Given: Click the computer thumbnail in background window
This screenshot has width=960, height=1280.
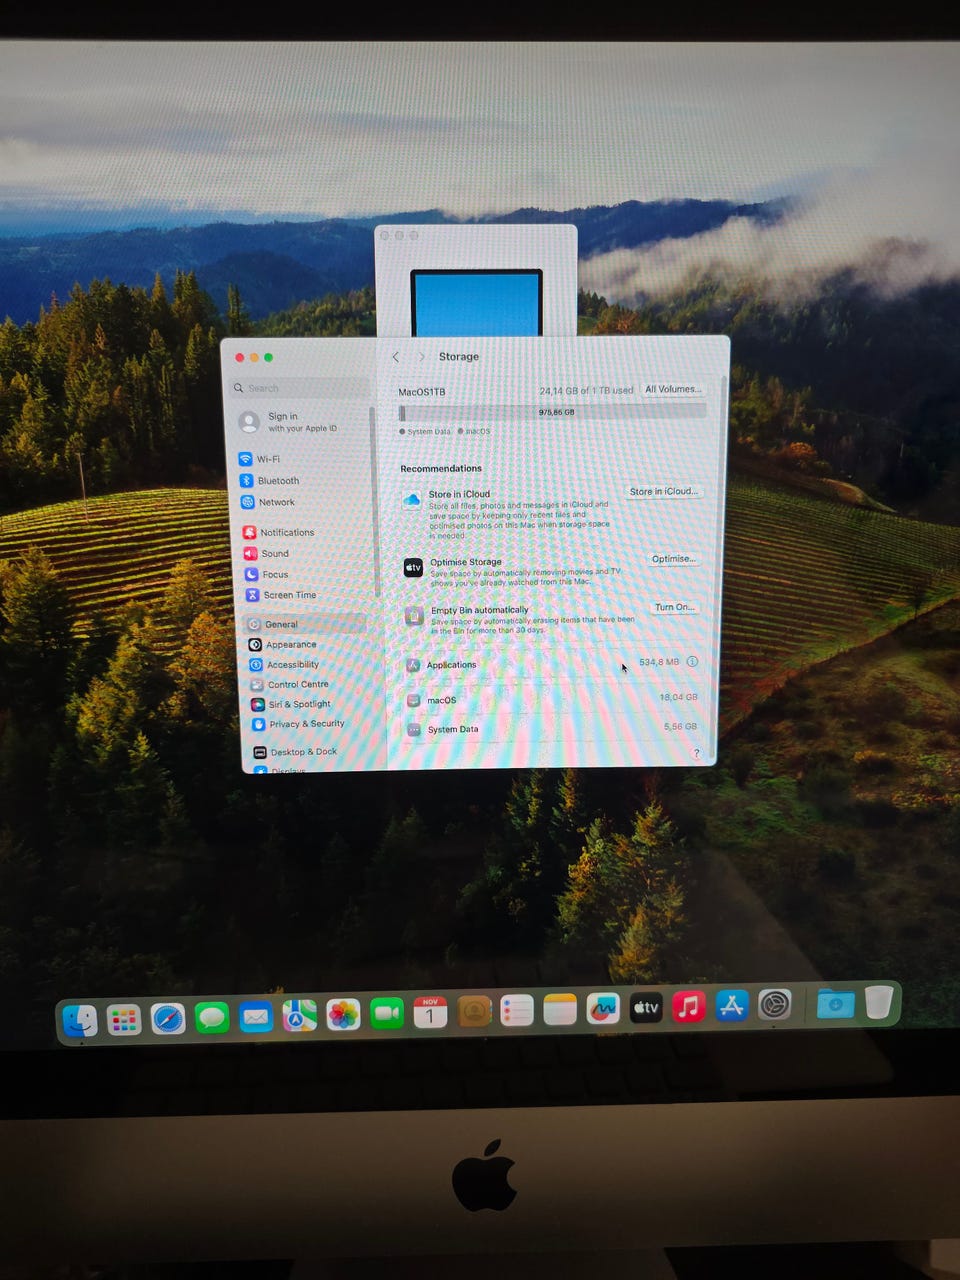Looking at the screenshot, I should (x=476, y=302).
